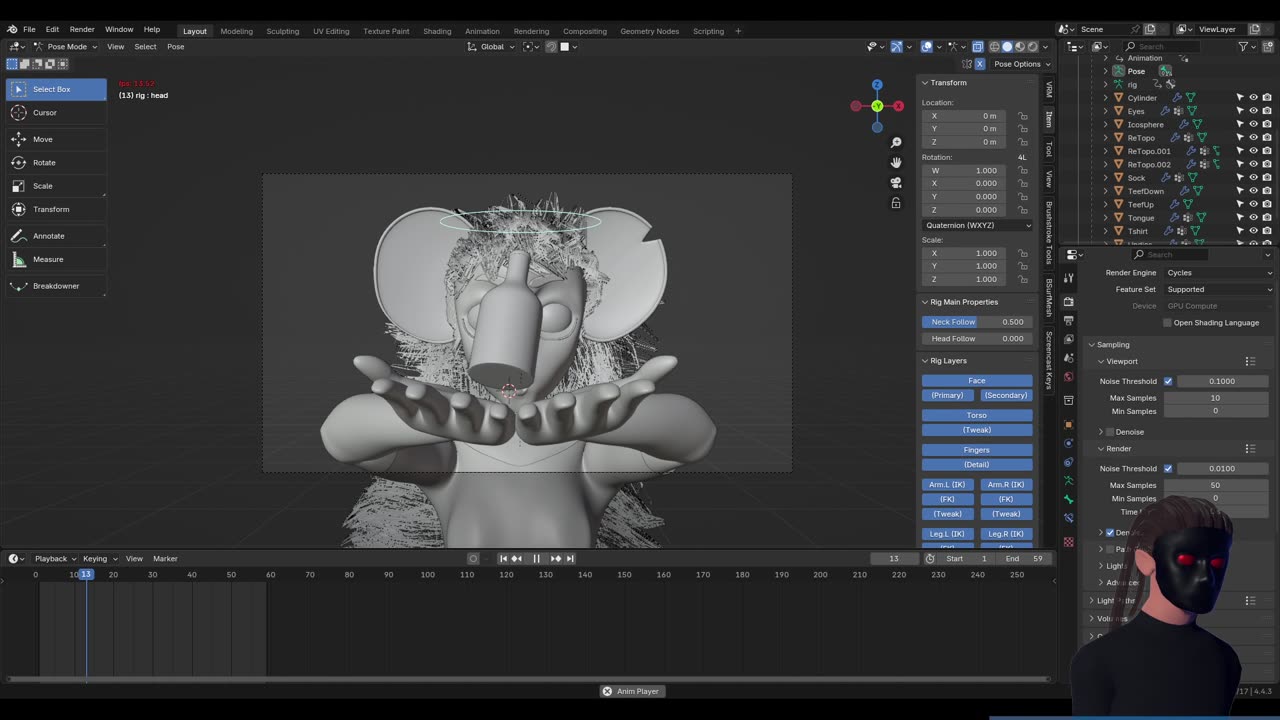Screen dimensions: 1280x720
Task: Choose the Scale tool
Action: (56, 186)
